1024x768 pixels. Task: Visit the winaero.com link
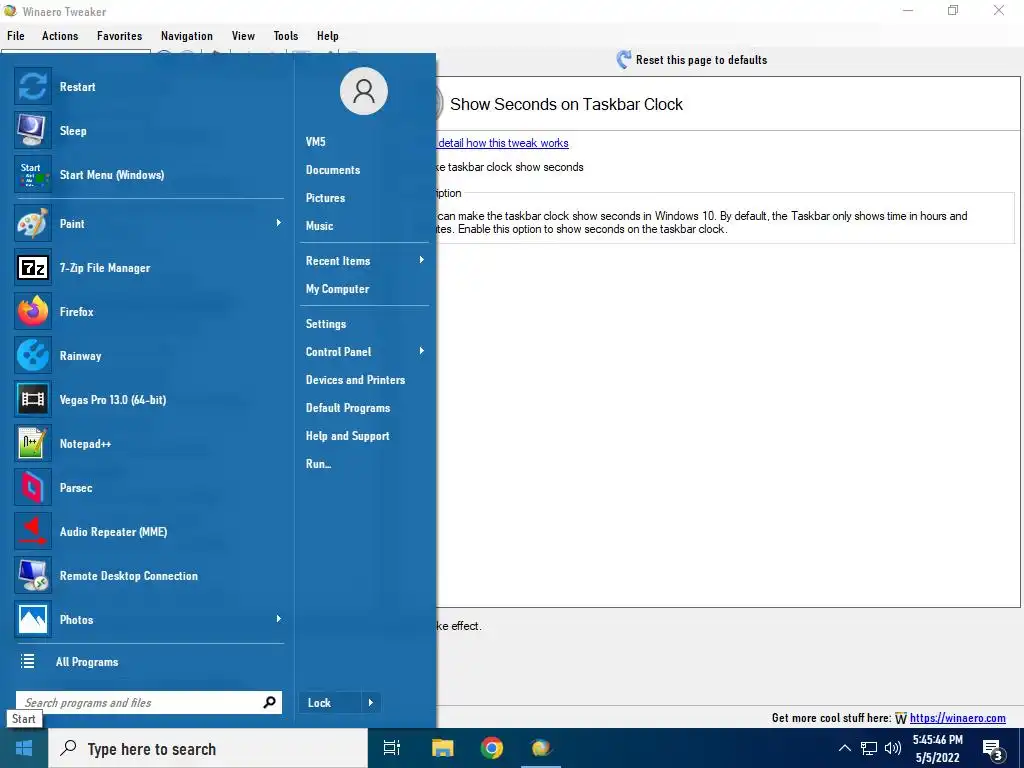point(957,718)
